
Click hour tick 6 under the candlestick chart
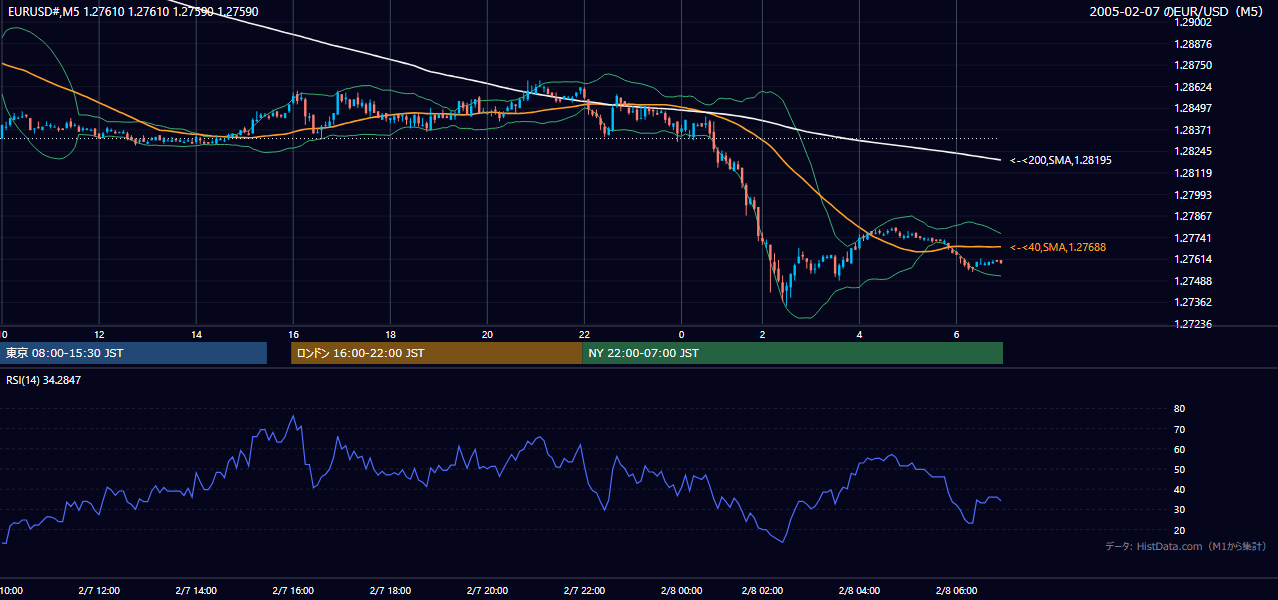(x=956, y=334)
